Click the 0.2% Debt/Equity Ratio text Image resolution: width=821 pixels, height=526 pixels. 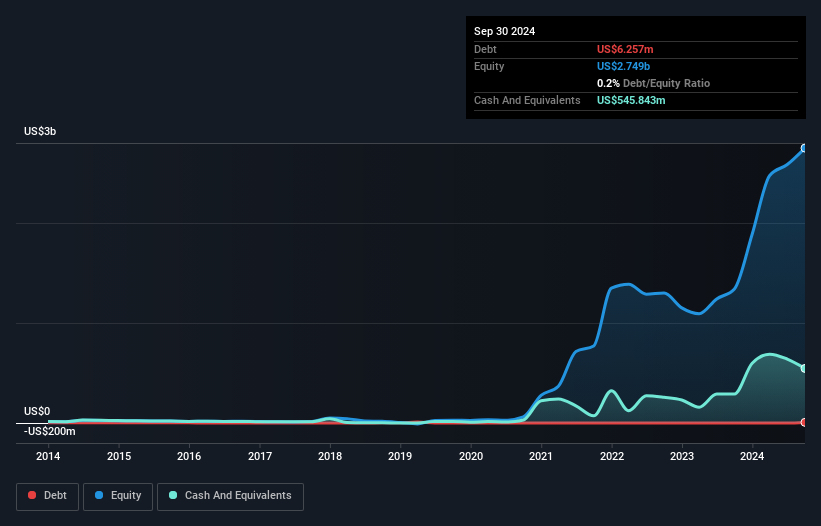pos(653,83)
